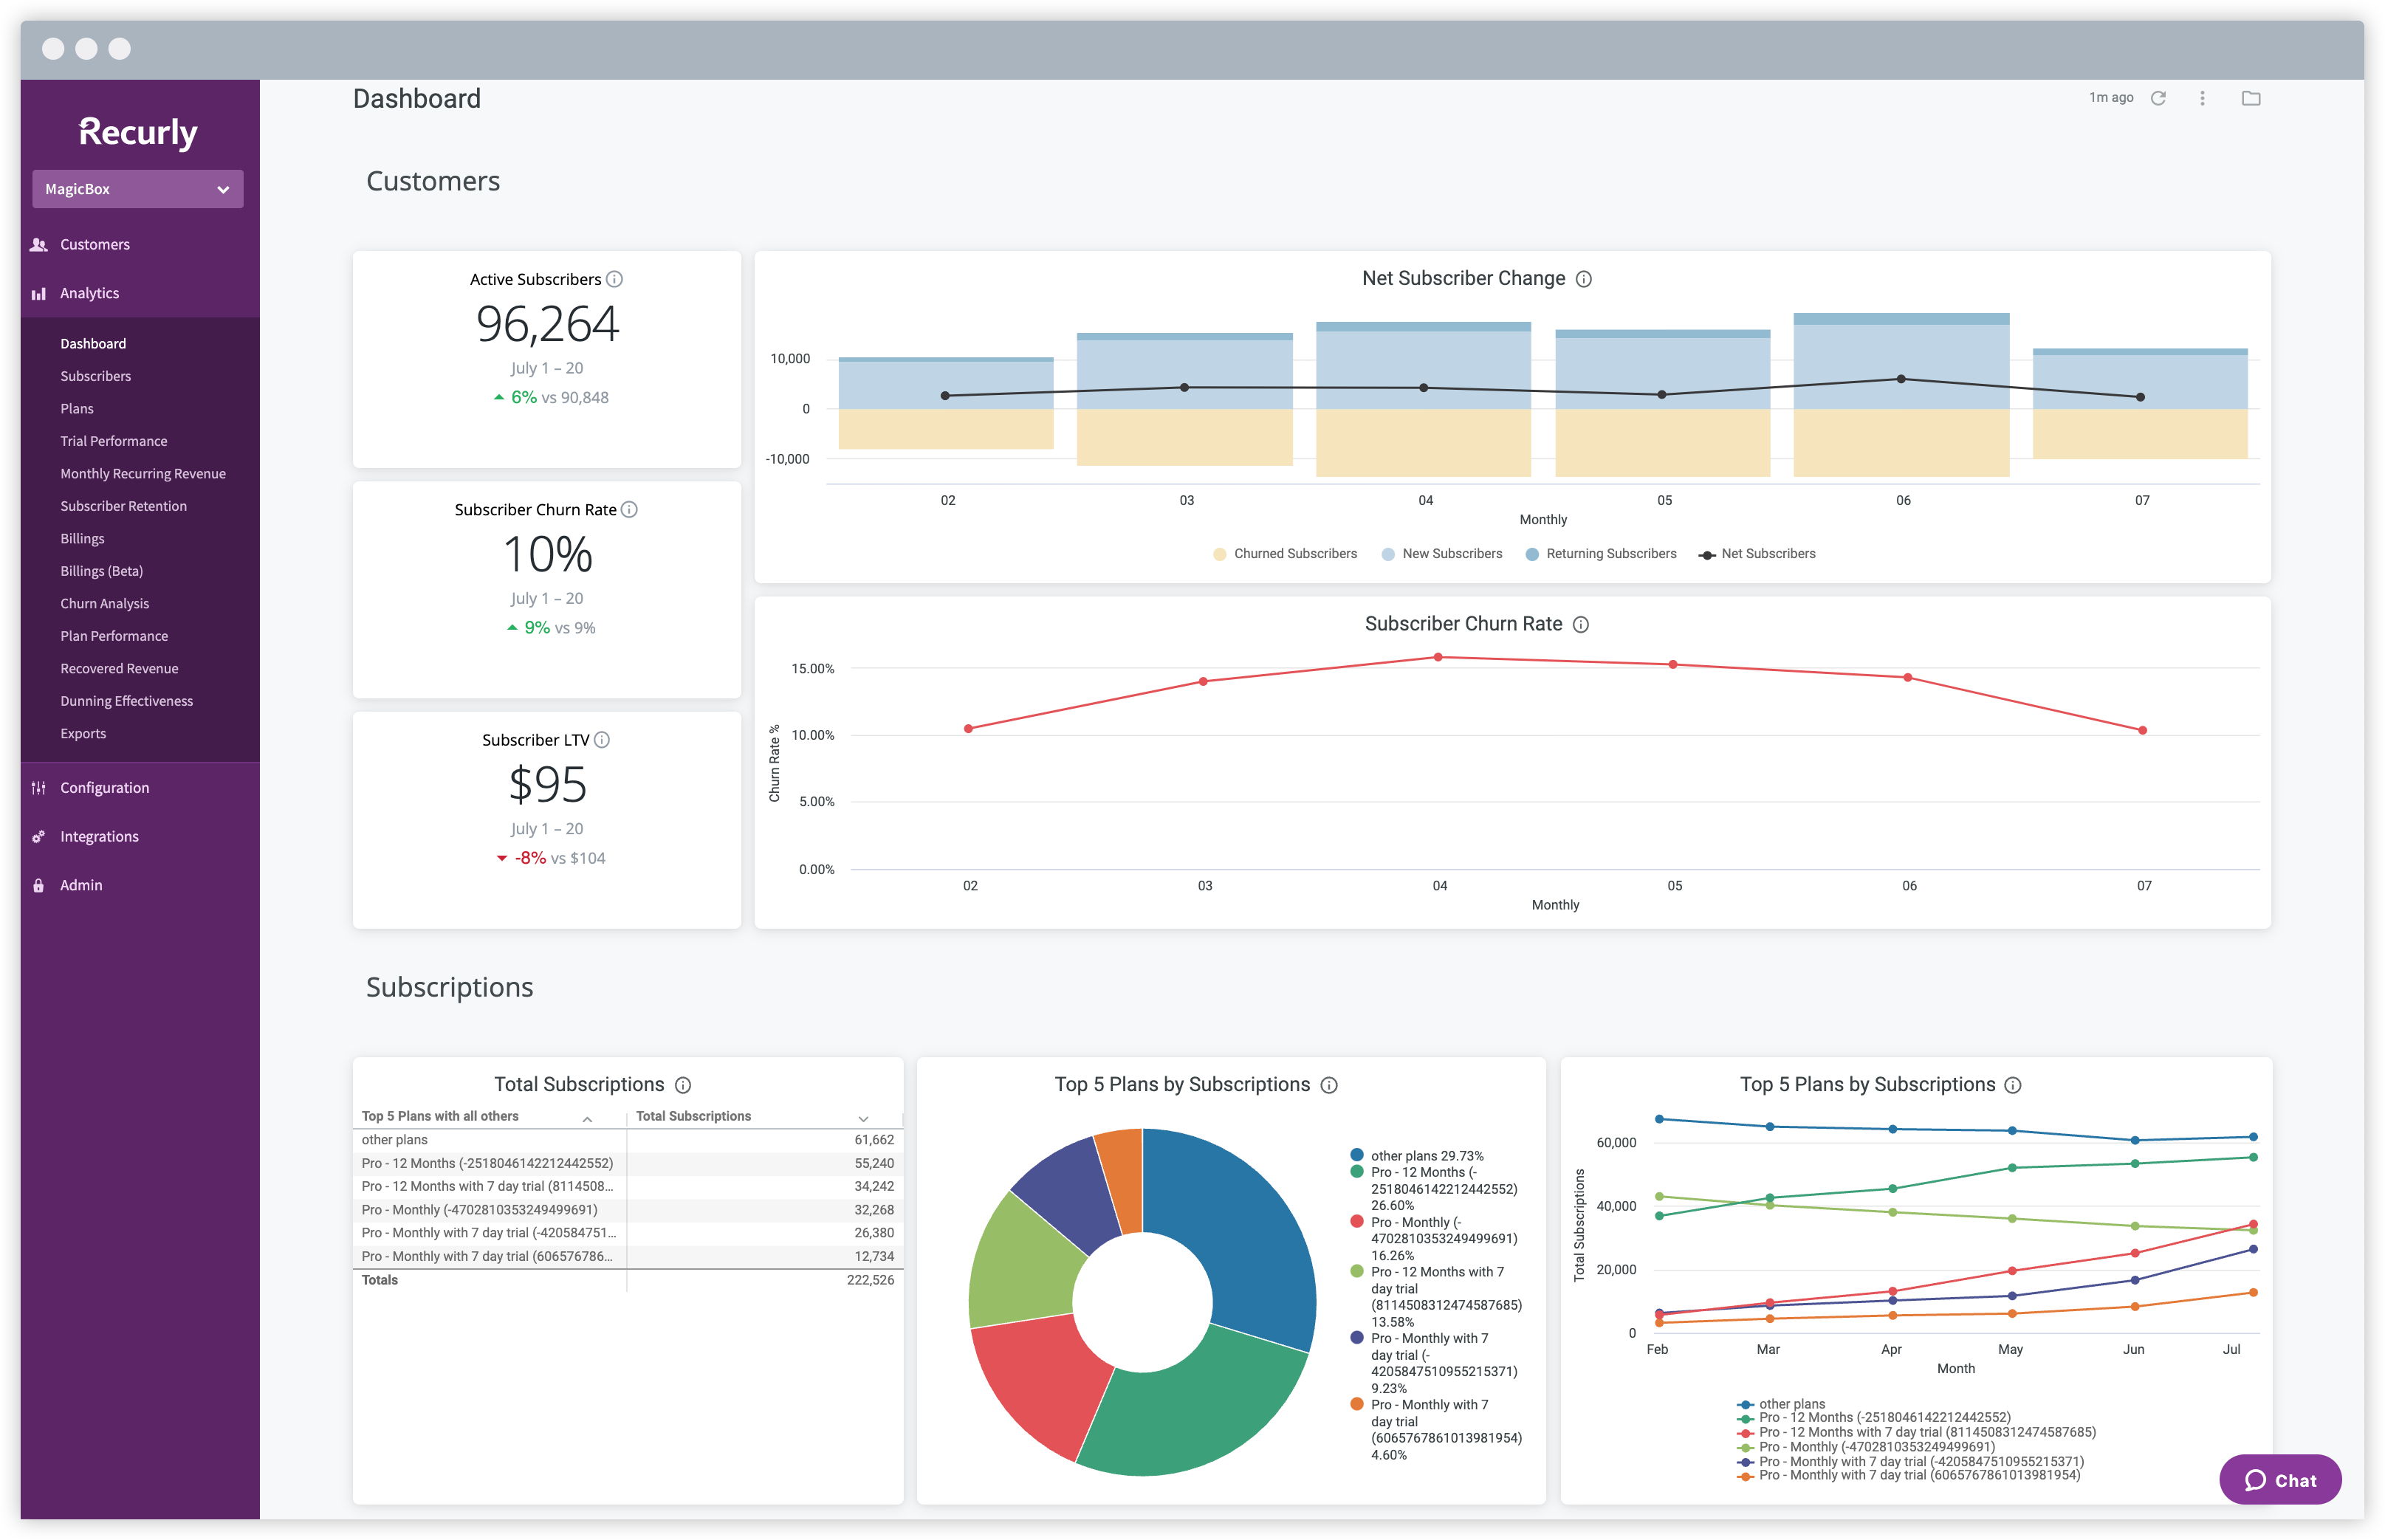
Task: Click the Analytics bar chart icon
Action: pyautogui.click(x=38, y=292)
